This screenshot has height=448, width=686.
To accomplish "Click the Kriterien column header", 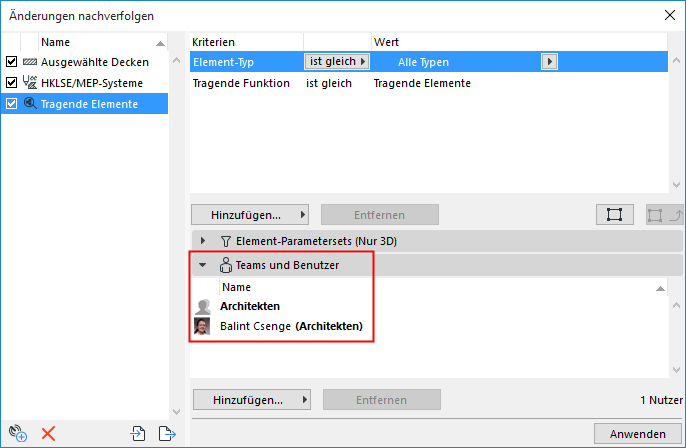I will coord(246,42).
